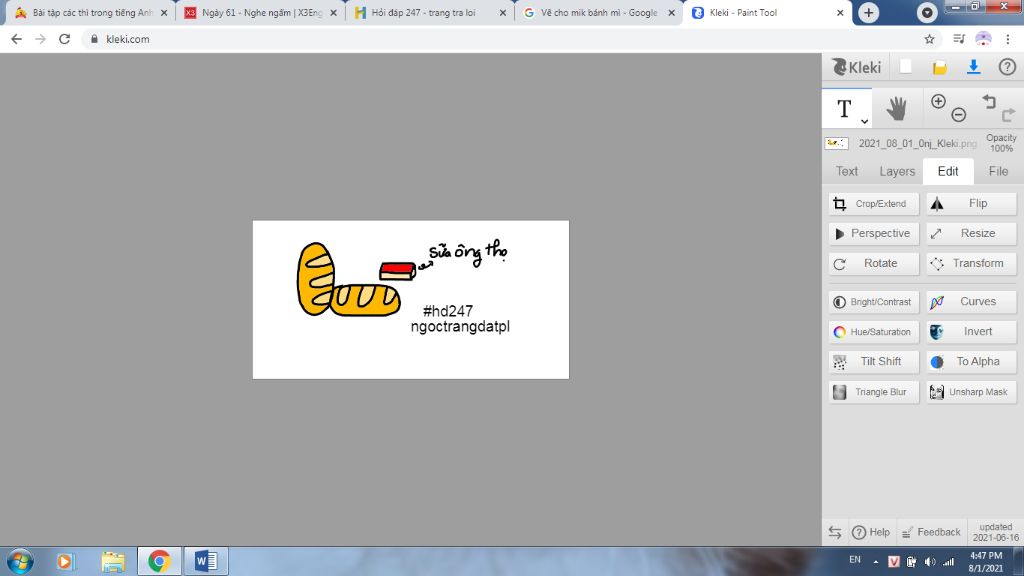Open the Flip filter
Screen dimensions: 1024x576
pos(971,204)
